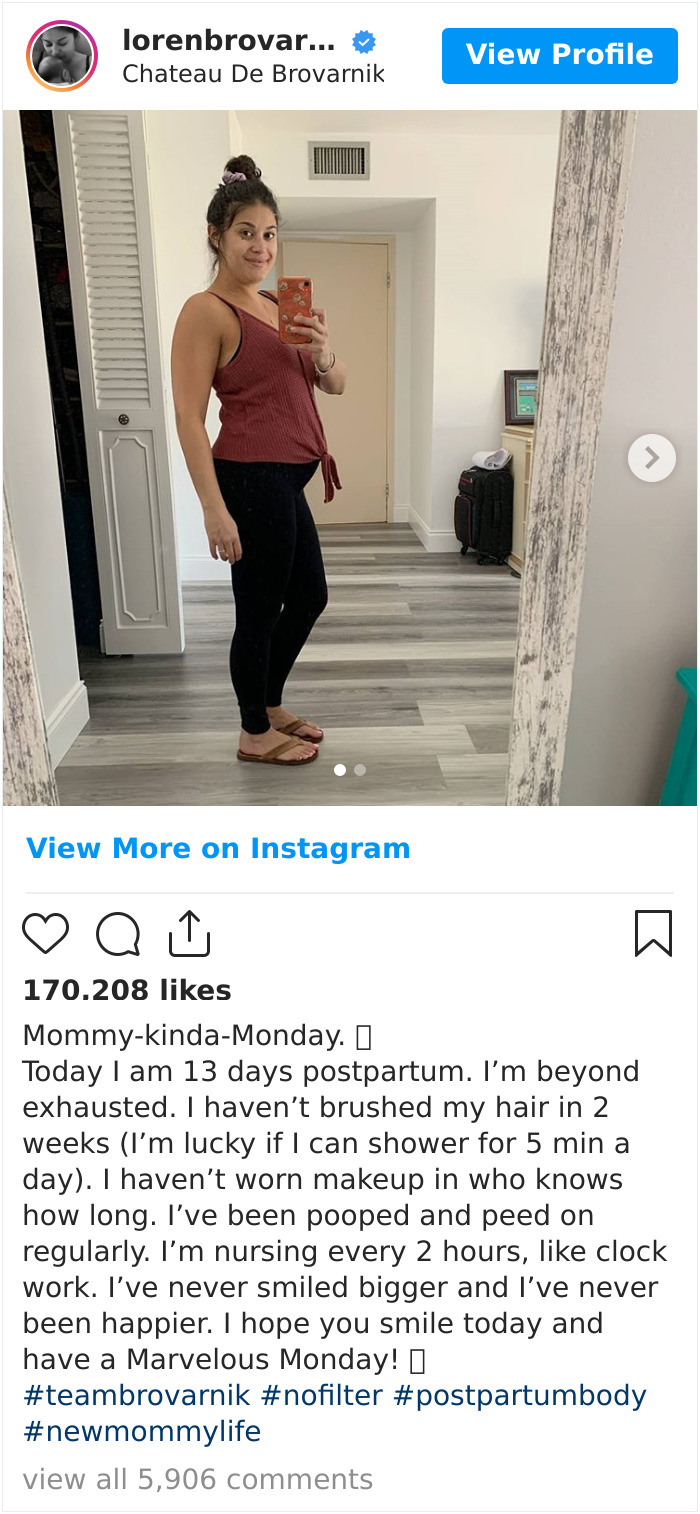700x1514 pixels.
Task: Click the blue verified badge
Action: [364, 42]
